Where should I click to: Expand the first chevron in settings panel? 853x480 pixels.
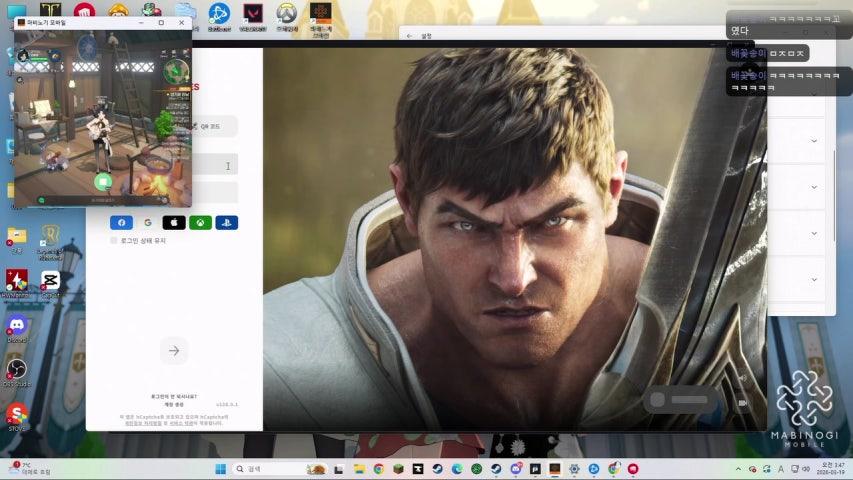coord(815,93)
